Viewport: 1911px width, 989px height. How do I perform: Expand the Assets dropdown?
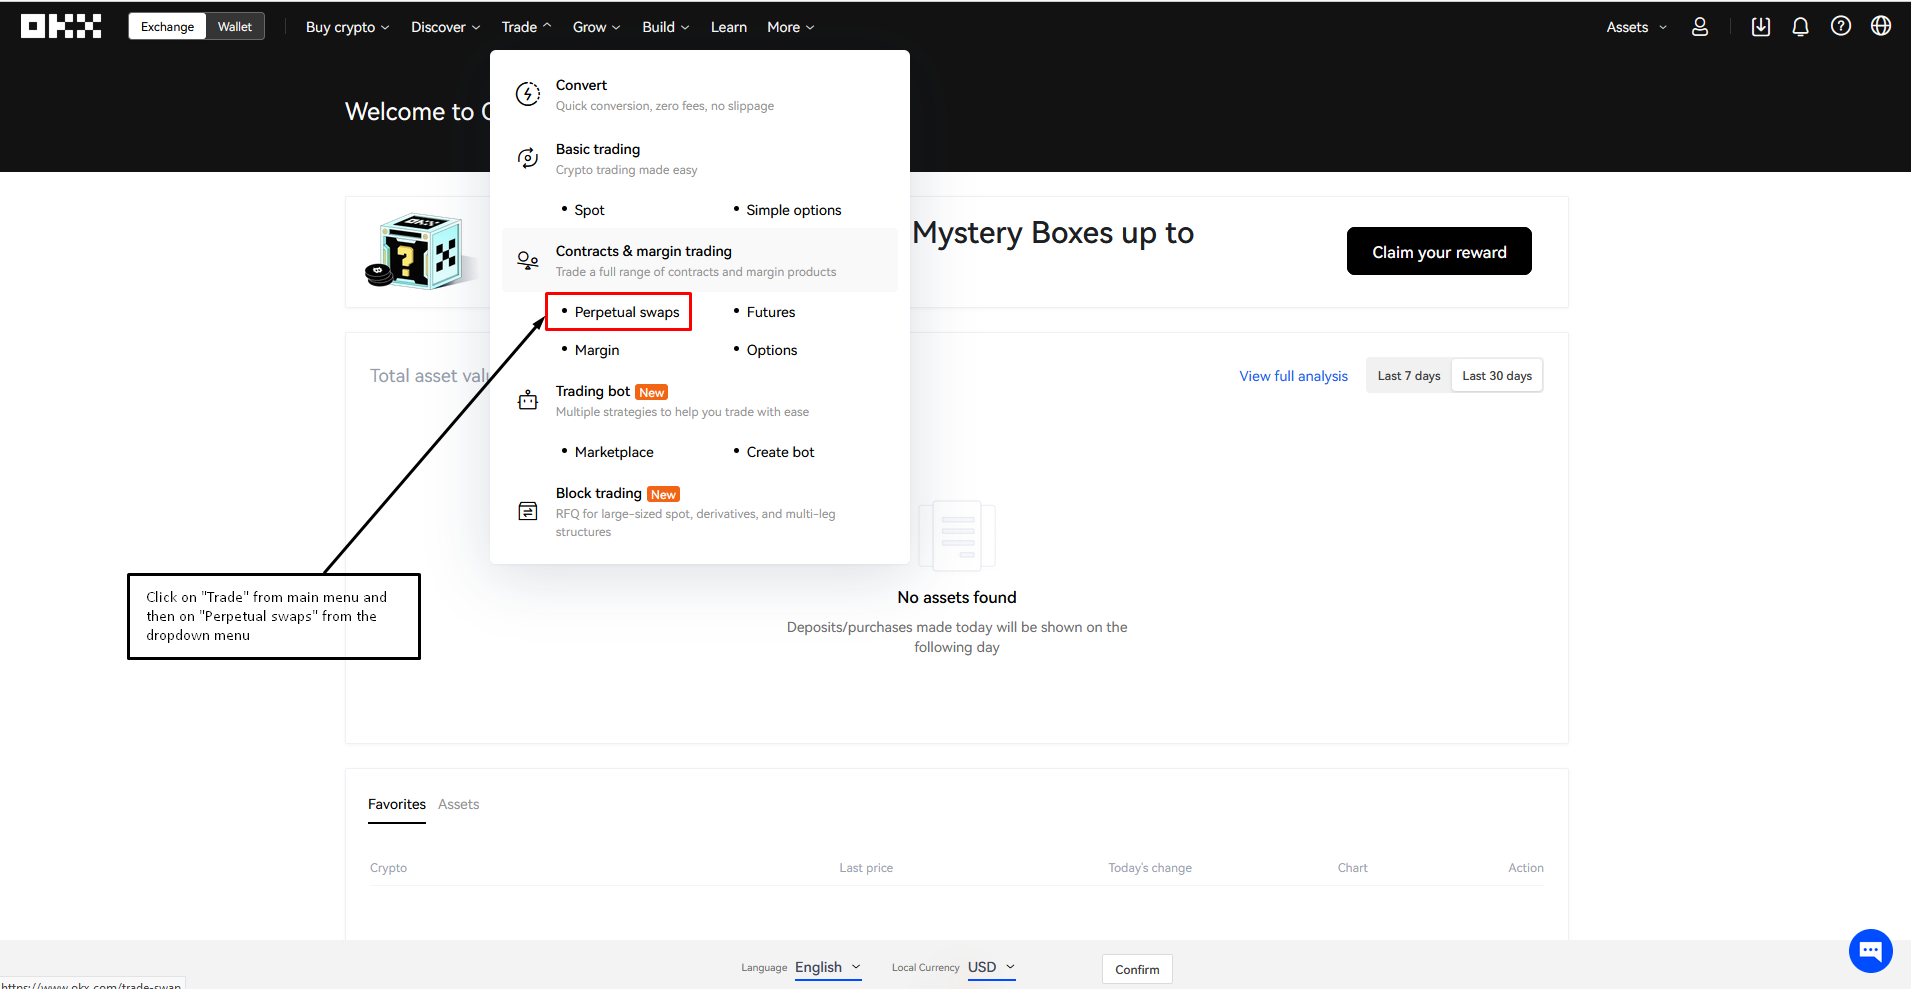coord(1636,27)
